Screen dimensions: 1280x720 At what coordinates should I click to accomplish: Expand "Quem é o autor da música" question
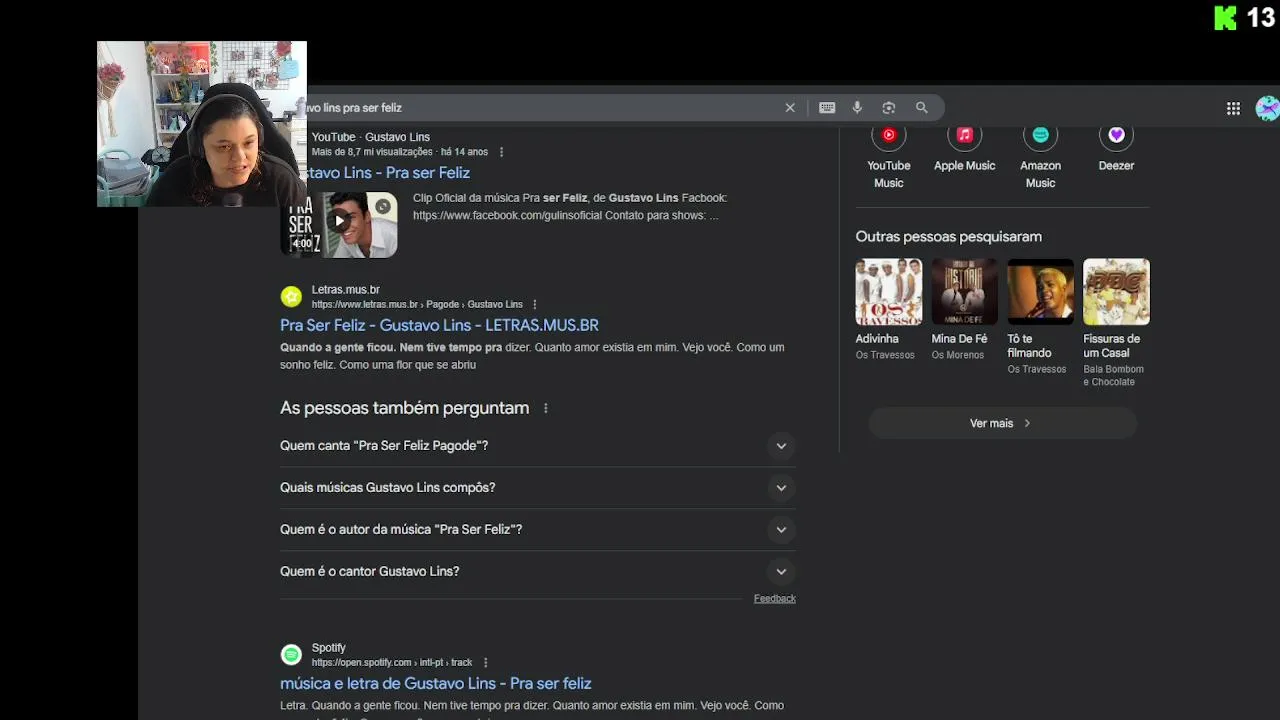[538, 530]
